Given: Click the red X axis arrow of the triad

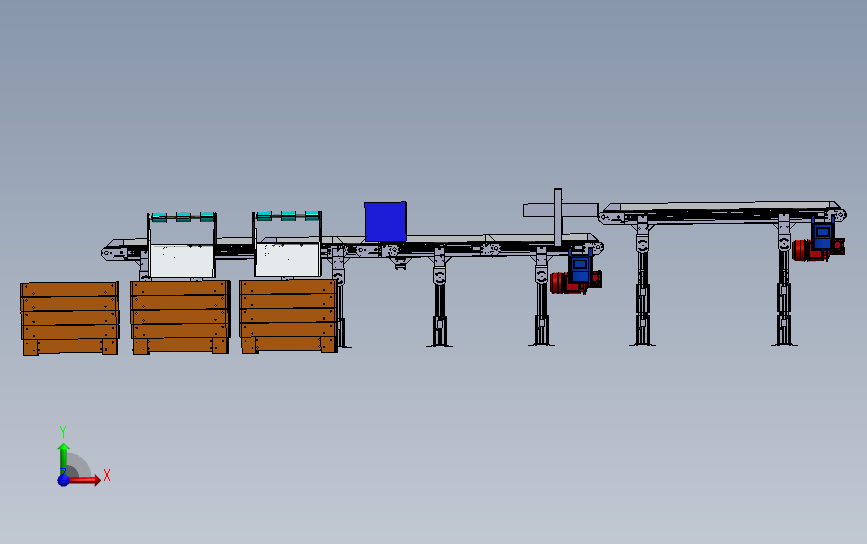Looking at the screenshot, I should pos(84,480).
